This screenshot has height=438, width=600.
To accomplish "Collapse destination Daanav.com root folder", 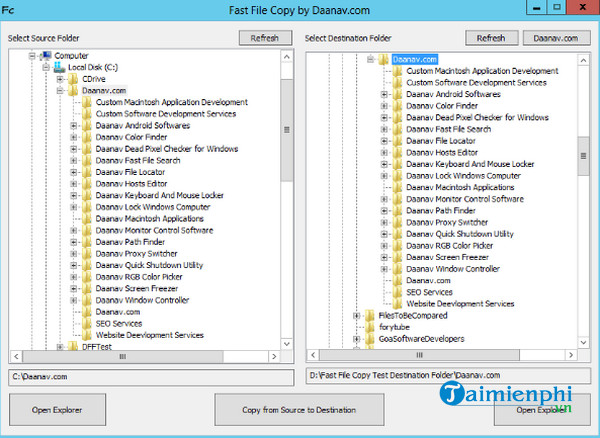I will tap(370, 59).
